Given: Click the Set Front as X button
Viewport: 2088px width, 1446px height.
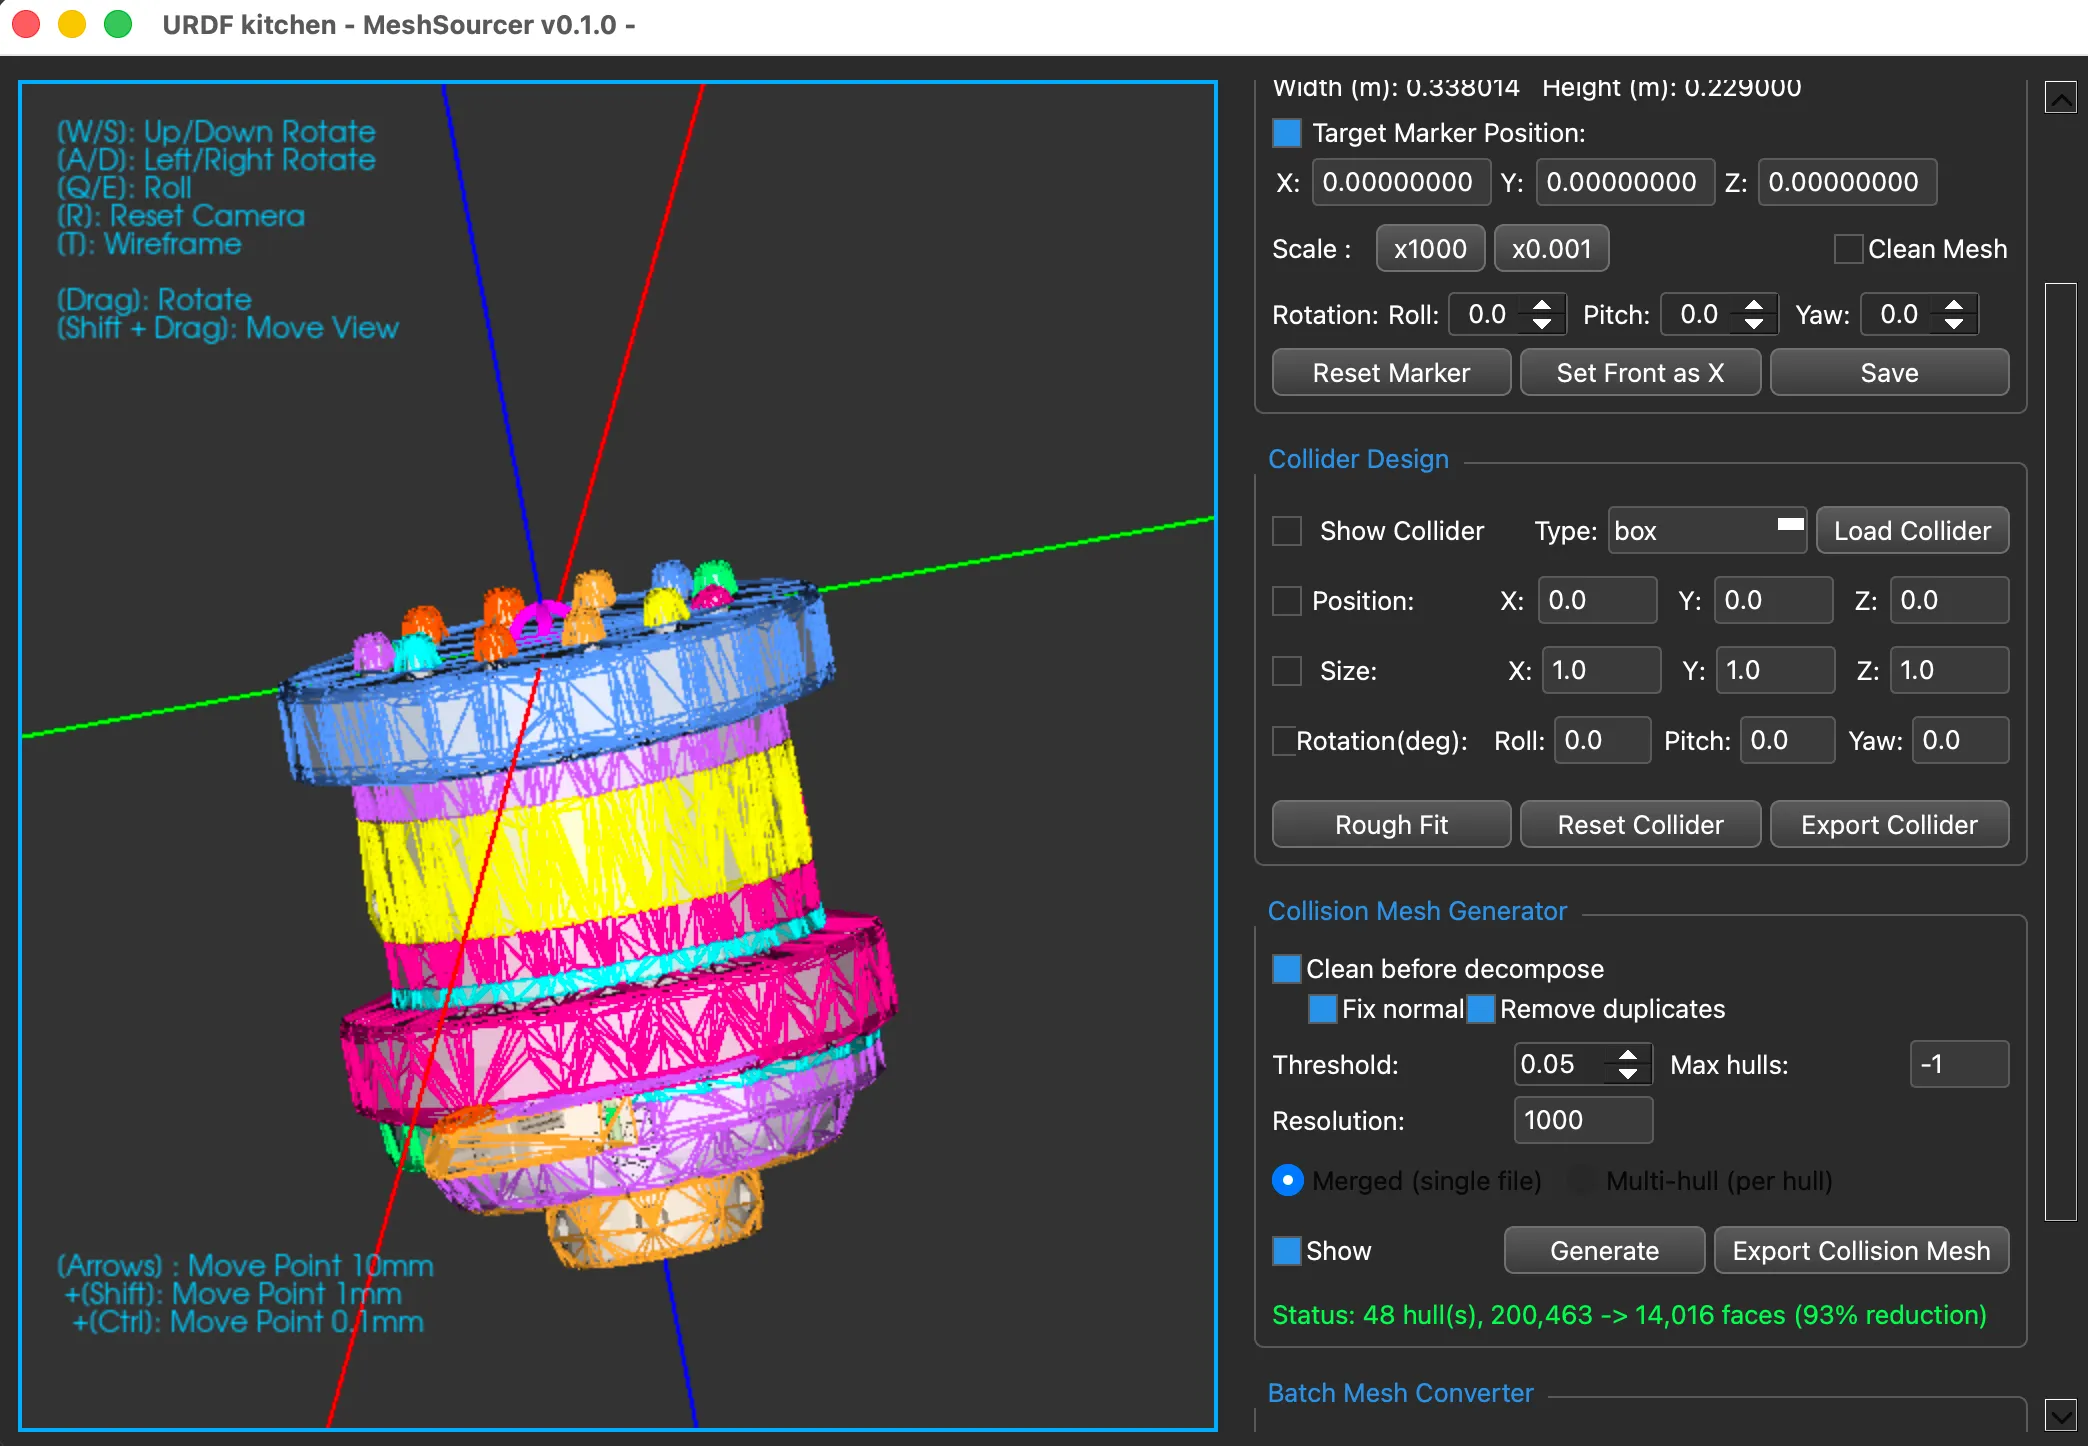Looking at the screenshot, I should click(x=1640, y=373).
